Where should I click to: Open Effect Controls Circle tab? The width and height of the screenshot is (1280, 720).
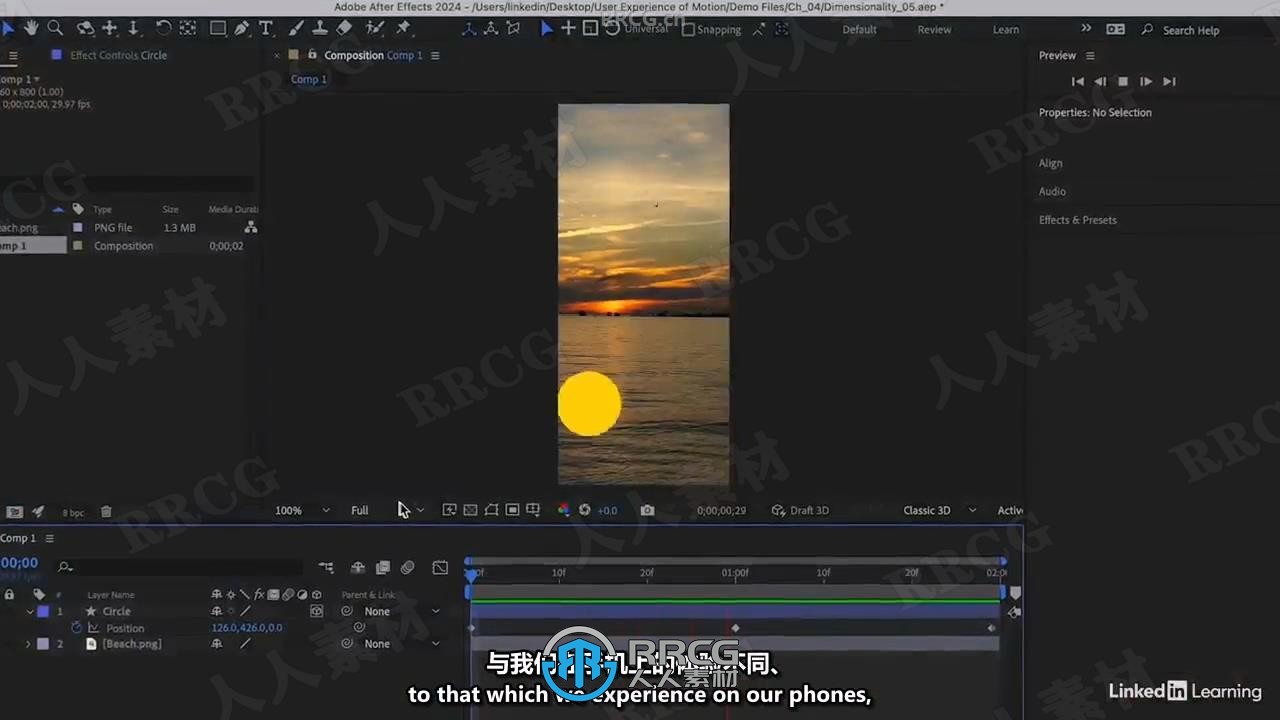pyautogui.click(x=118, y=55)
